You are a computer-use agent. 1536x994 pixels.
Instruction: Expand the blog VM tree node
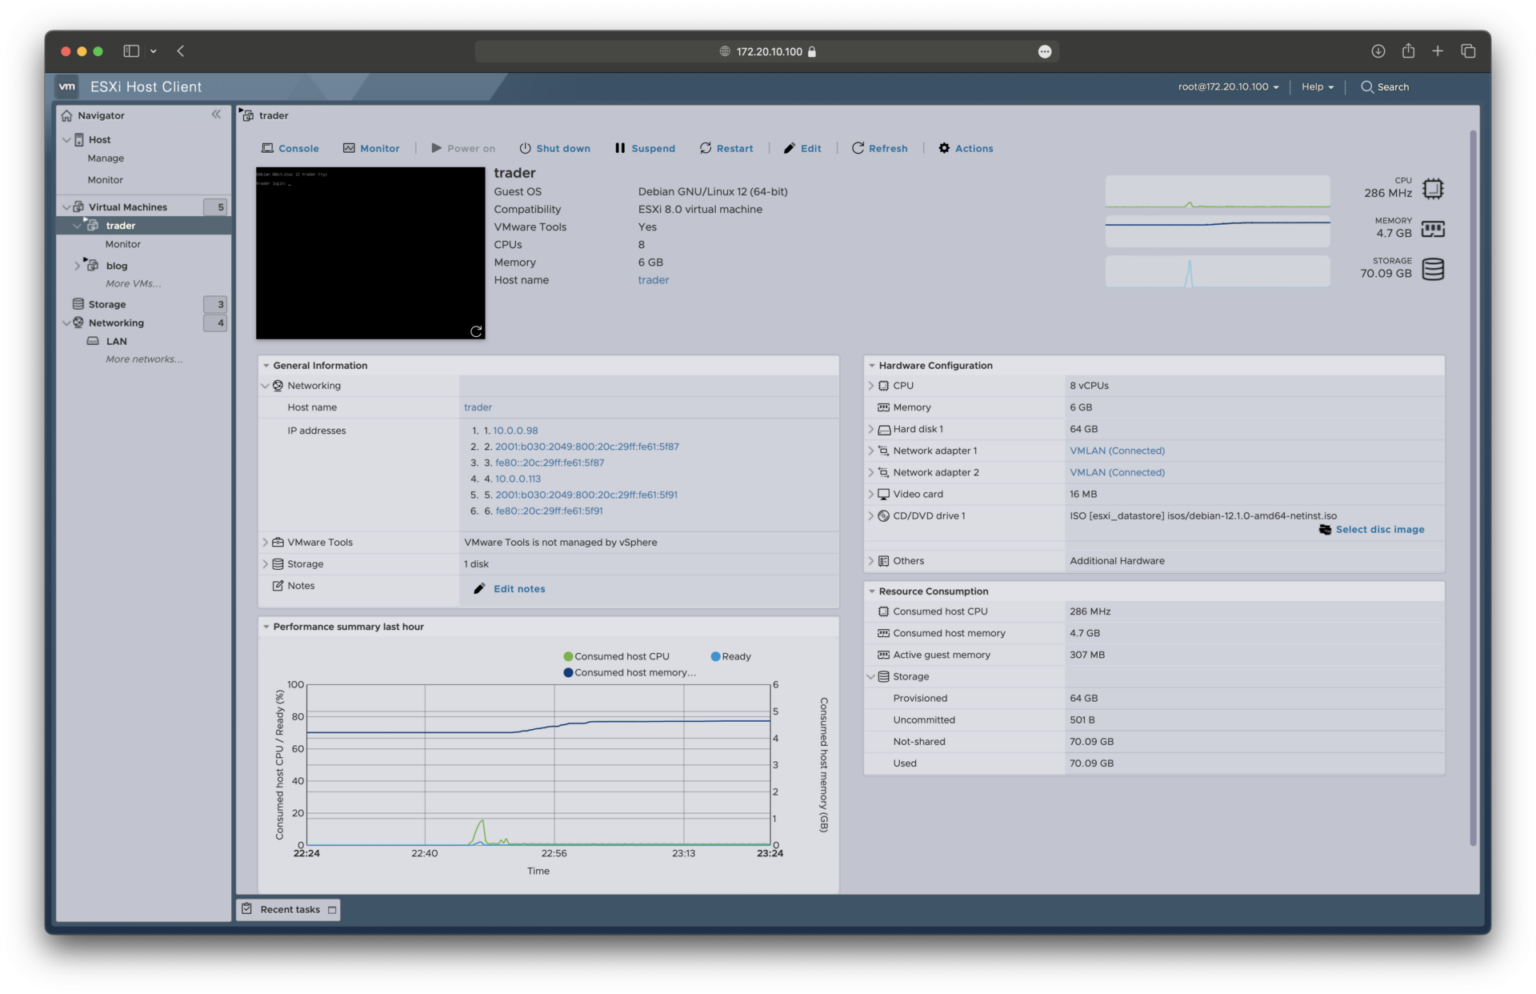[77, 266]
